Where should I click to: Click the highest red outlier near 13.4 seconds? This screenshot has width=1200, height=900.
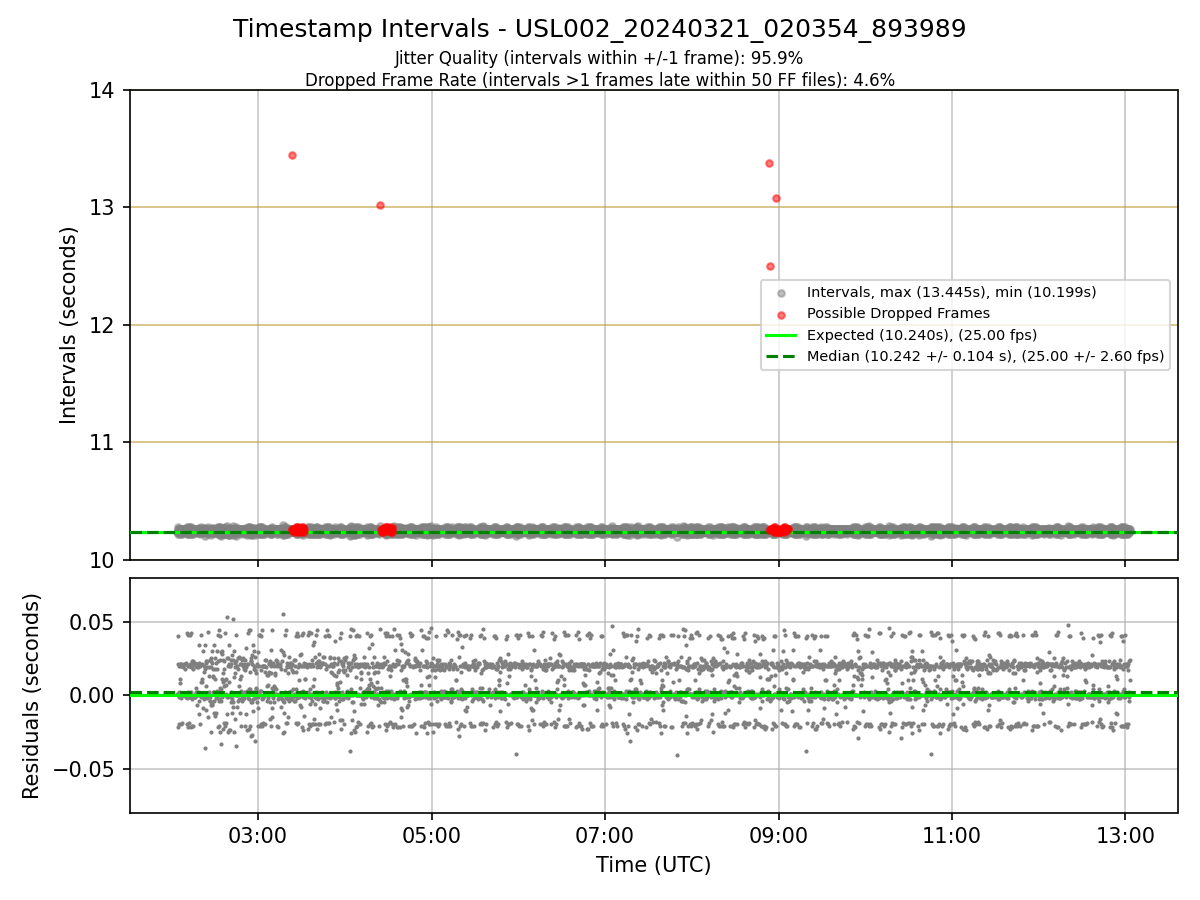click(x=292, y=155)
